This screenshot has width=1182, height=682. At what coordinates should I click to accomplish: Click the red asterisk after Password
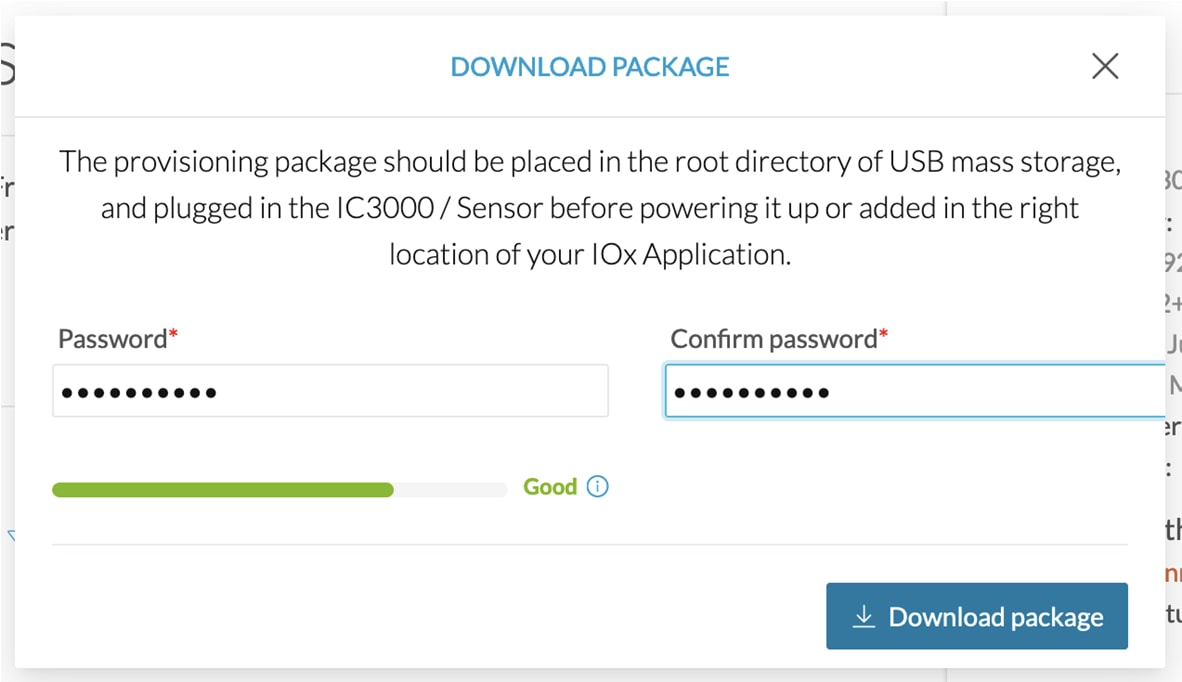pyautogui.click(x=173, y=334)
